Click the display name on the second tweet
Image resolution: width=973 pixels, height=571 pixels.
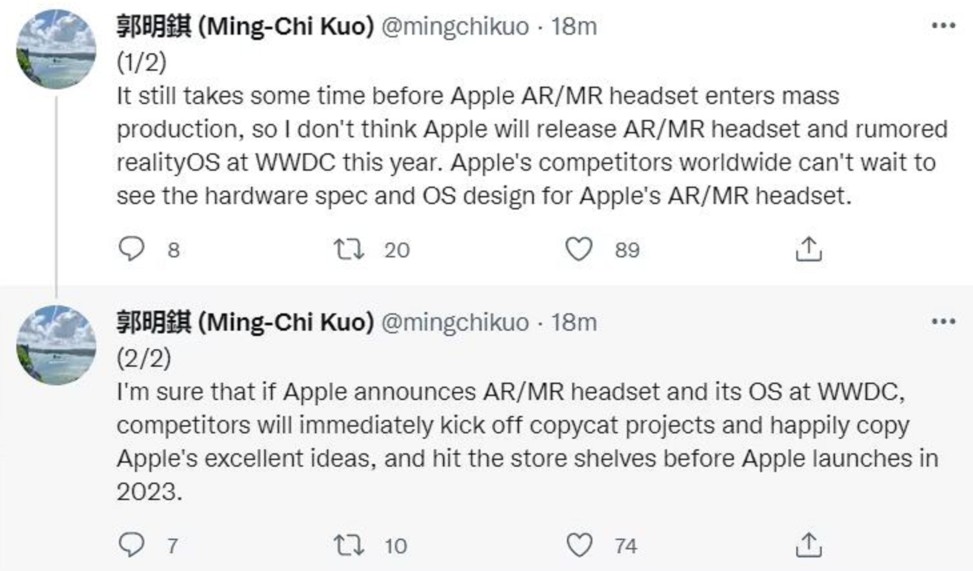245,322
